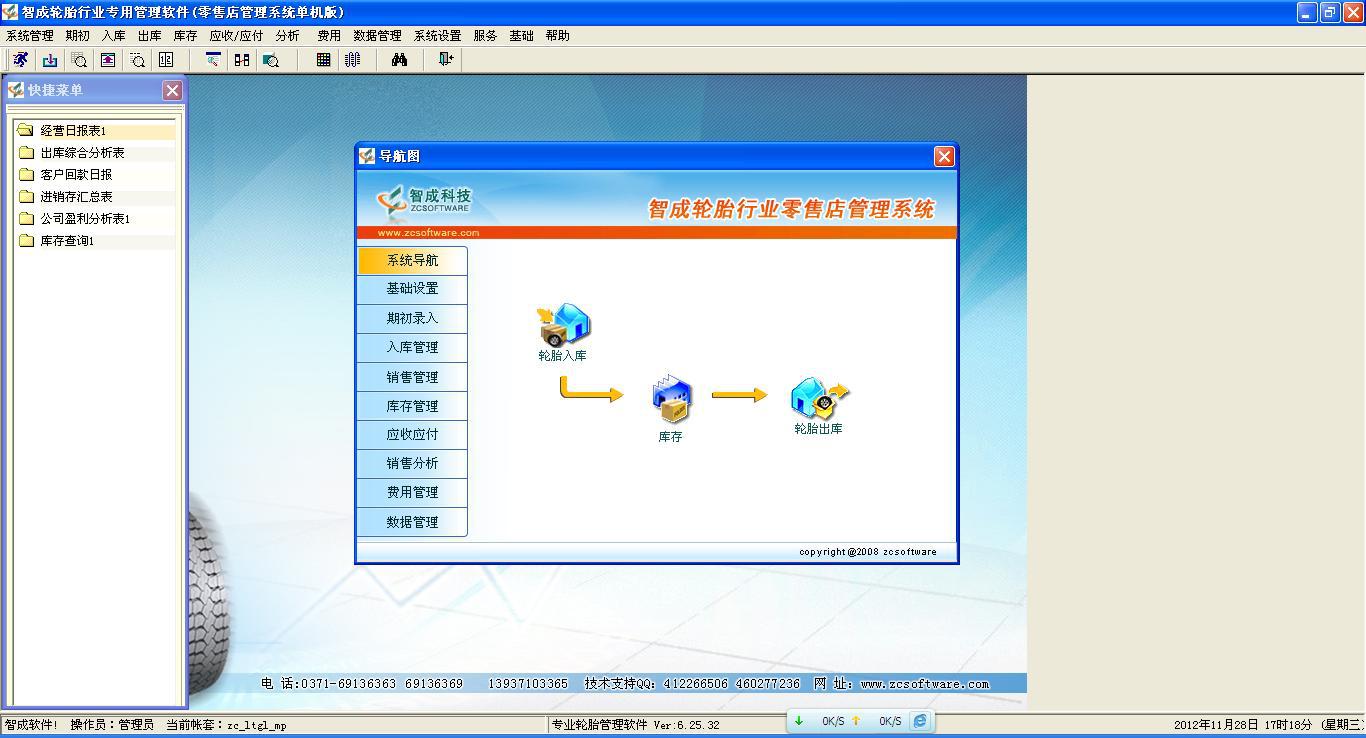Click the colored grid toolbar icon
This screenshot has height=738, width=1366.
(x=323, y=60)
